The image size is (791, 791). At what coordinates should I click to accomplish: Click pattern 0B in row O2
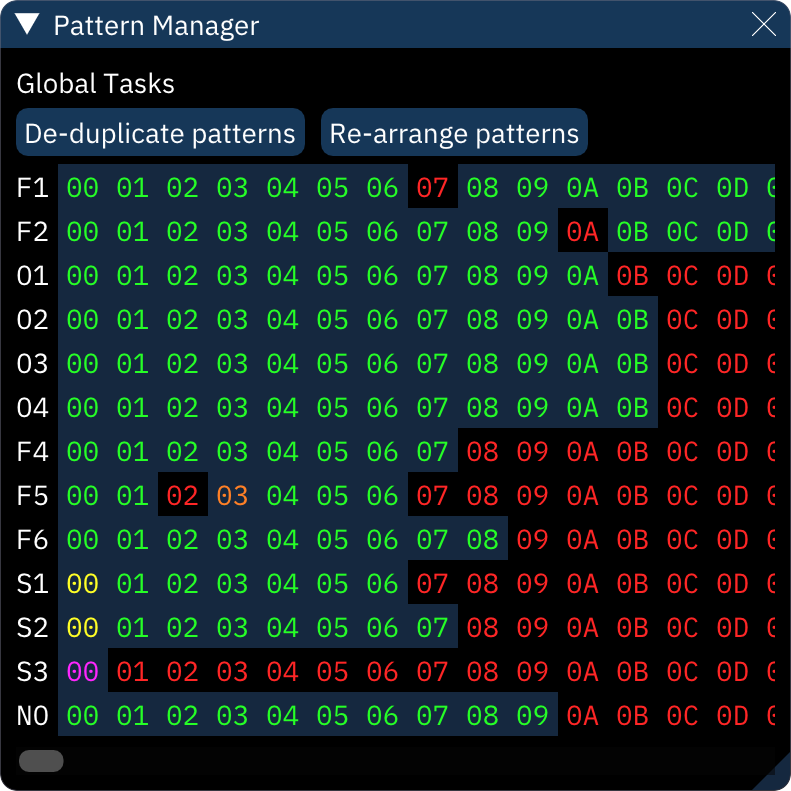pyautogui.click(x=632, y=320)
